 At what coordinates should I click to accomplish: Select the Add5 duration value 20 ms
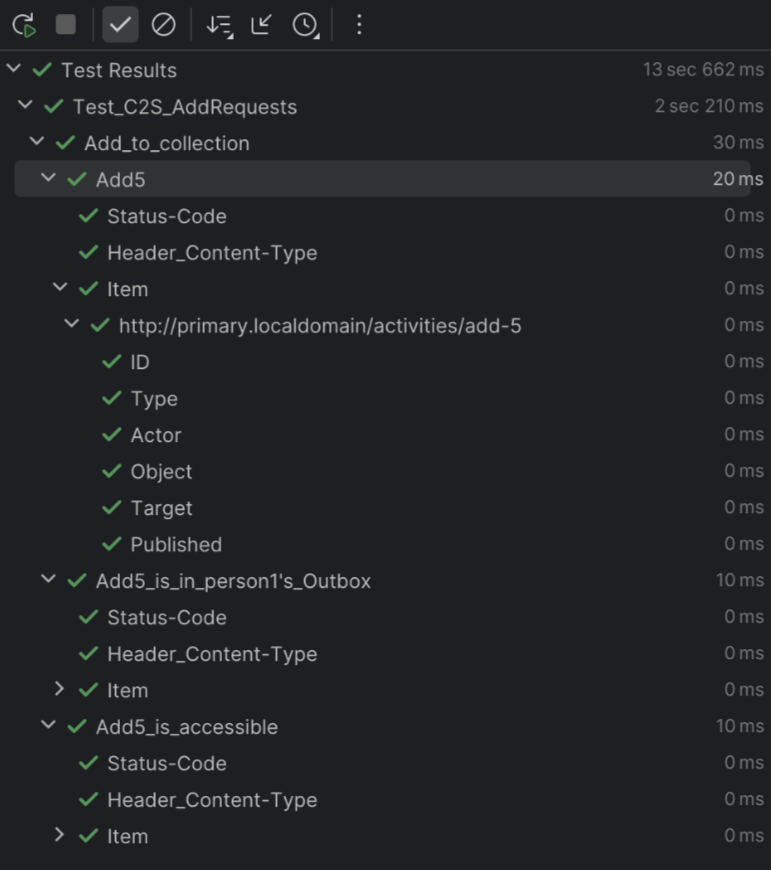(738, 179)
